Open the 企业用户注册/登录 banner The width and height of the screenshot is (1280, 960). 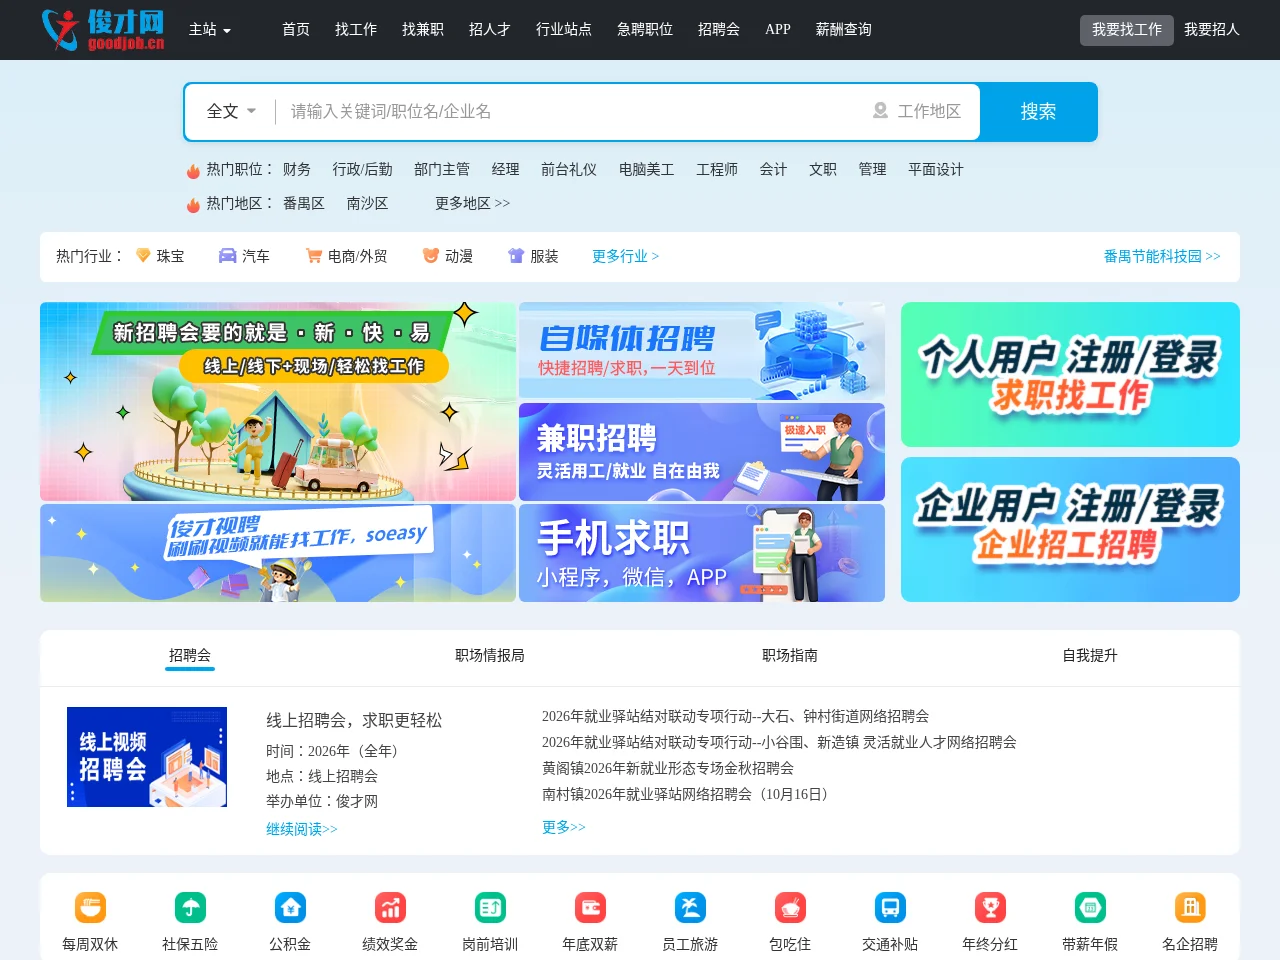coord(1070,530)
